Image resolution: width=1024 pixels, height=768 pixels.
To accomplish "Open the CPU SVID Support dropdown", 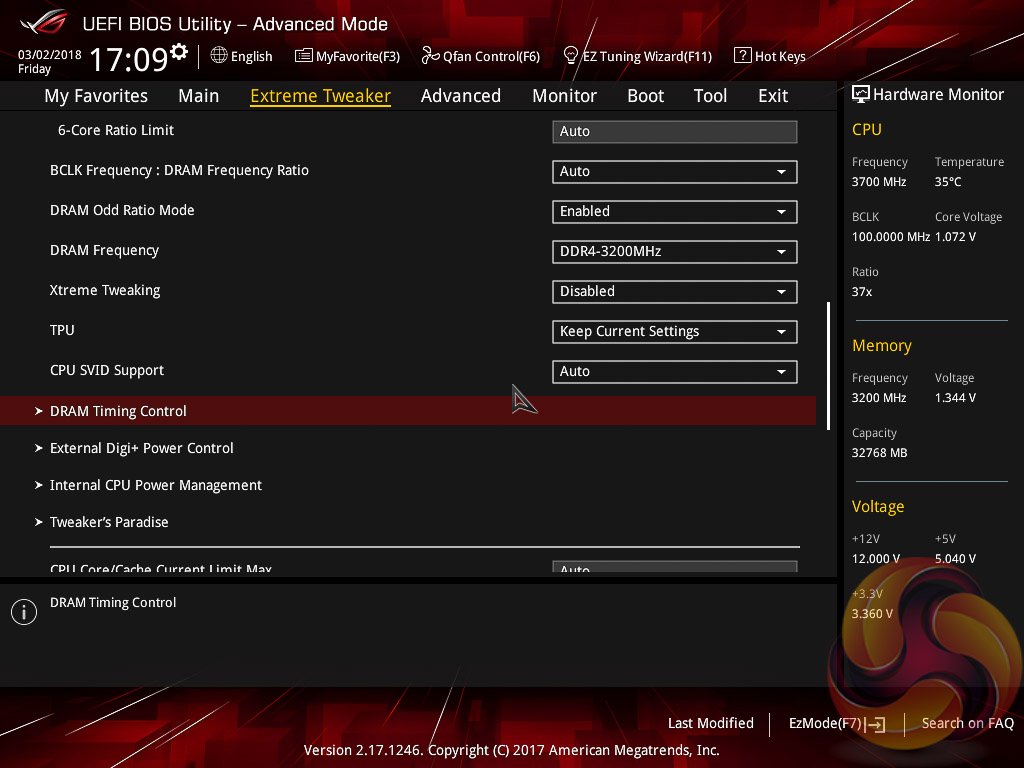I will pos(675,372).
